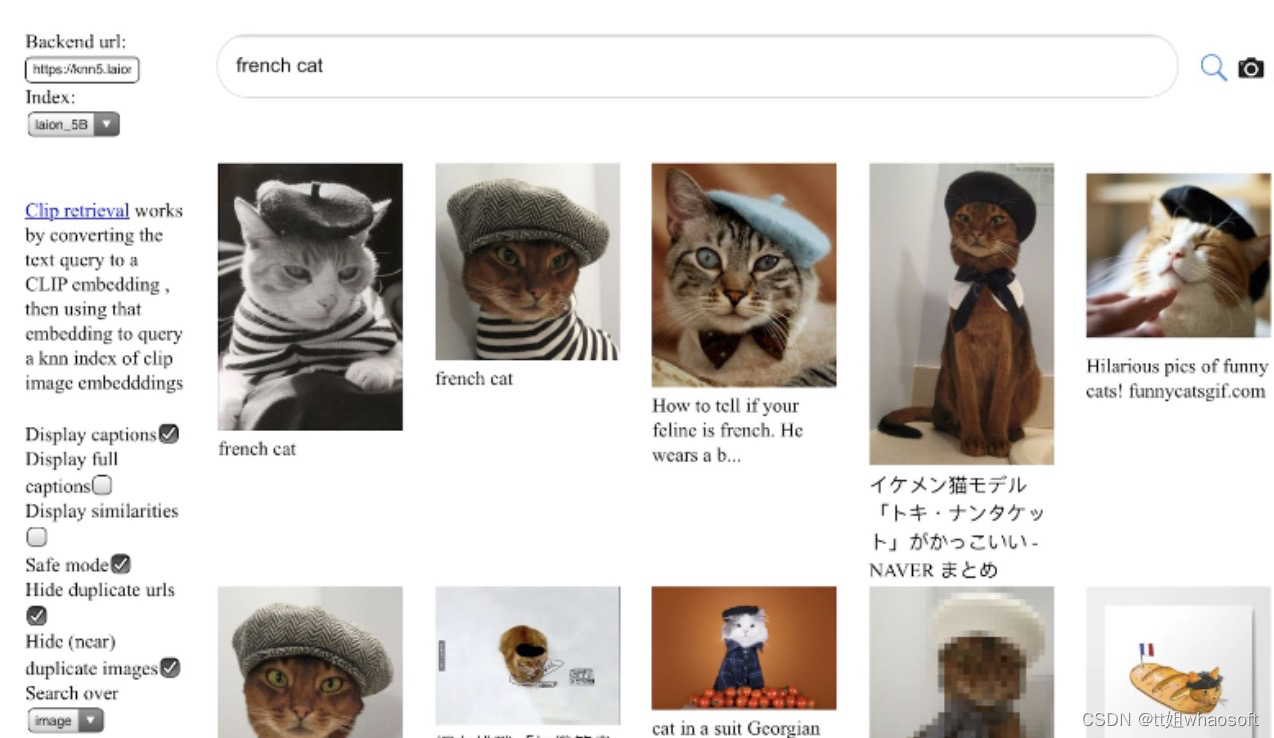Click the magnifying glass search icon
The image size is (1274, 738).
pyautogui.click(x=1213, y=67)
